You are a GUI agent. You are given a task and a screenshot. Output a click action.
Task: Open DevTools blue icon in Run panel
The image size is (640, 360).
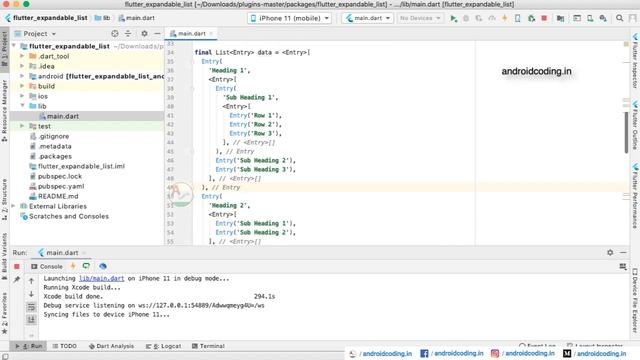tap(103, 266)
